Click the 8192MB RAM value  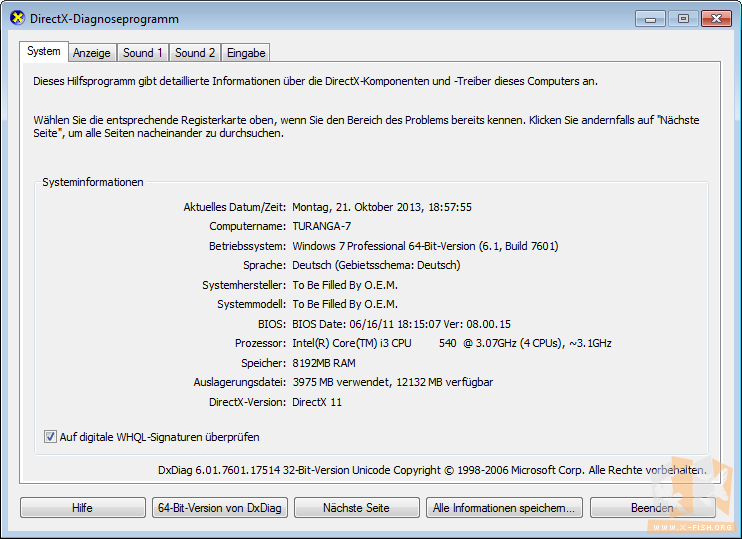click(324, 363)
